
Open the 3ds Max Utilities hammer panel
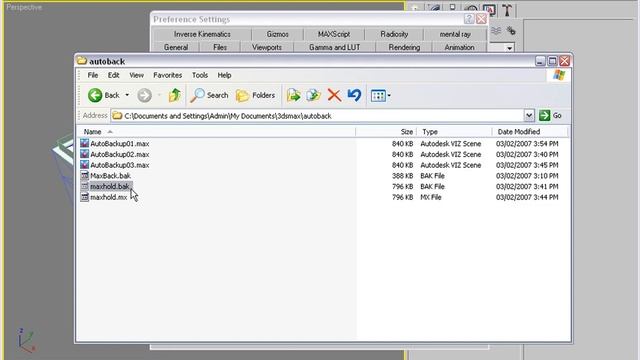tap(507, 10)
